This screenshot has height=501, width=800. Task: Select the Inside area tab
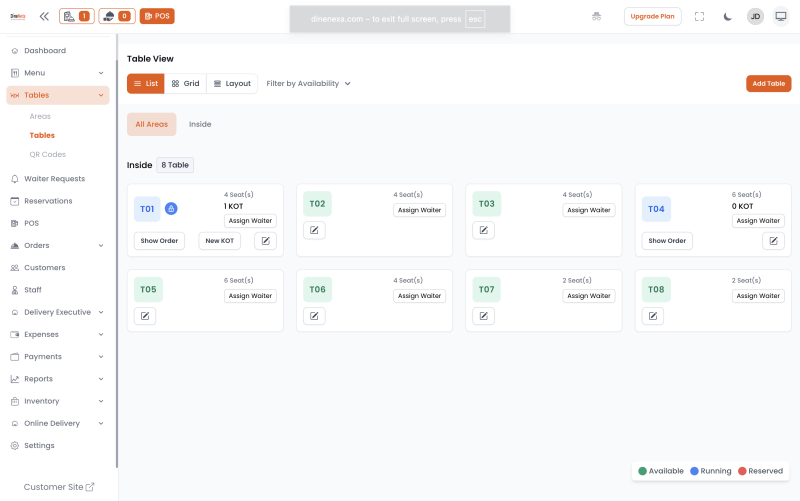tap(200, 124)
